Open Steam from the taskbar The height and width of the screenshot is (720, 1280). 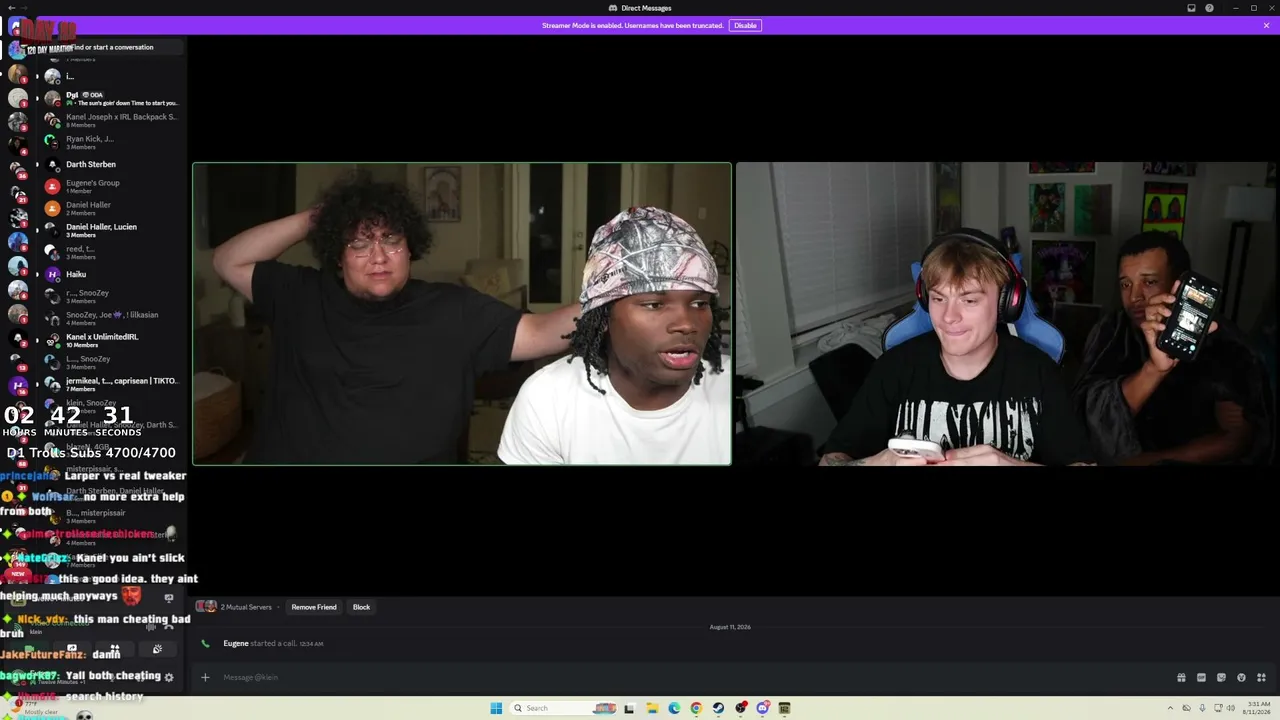(x=718, y=708)
